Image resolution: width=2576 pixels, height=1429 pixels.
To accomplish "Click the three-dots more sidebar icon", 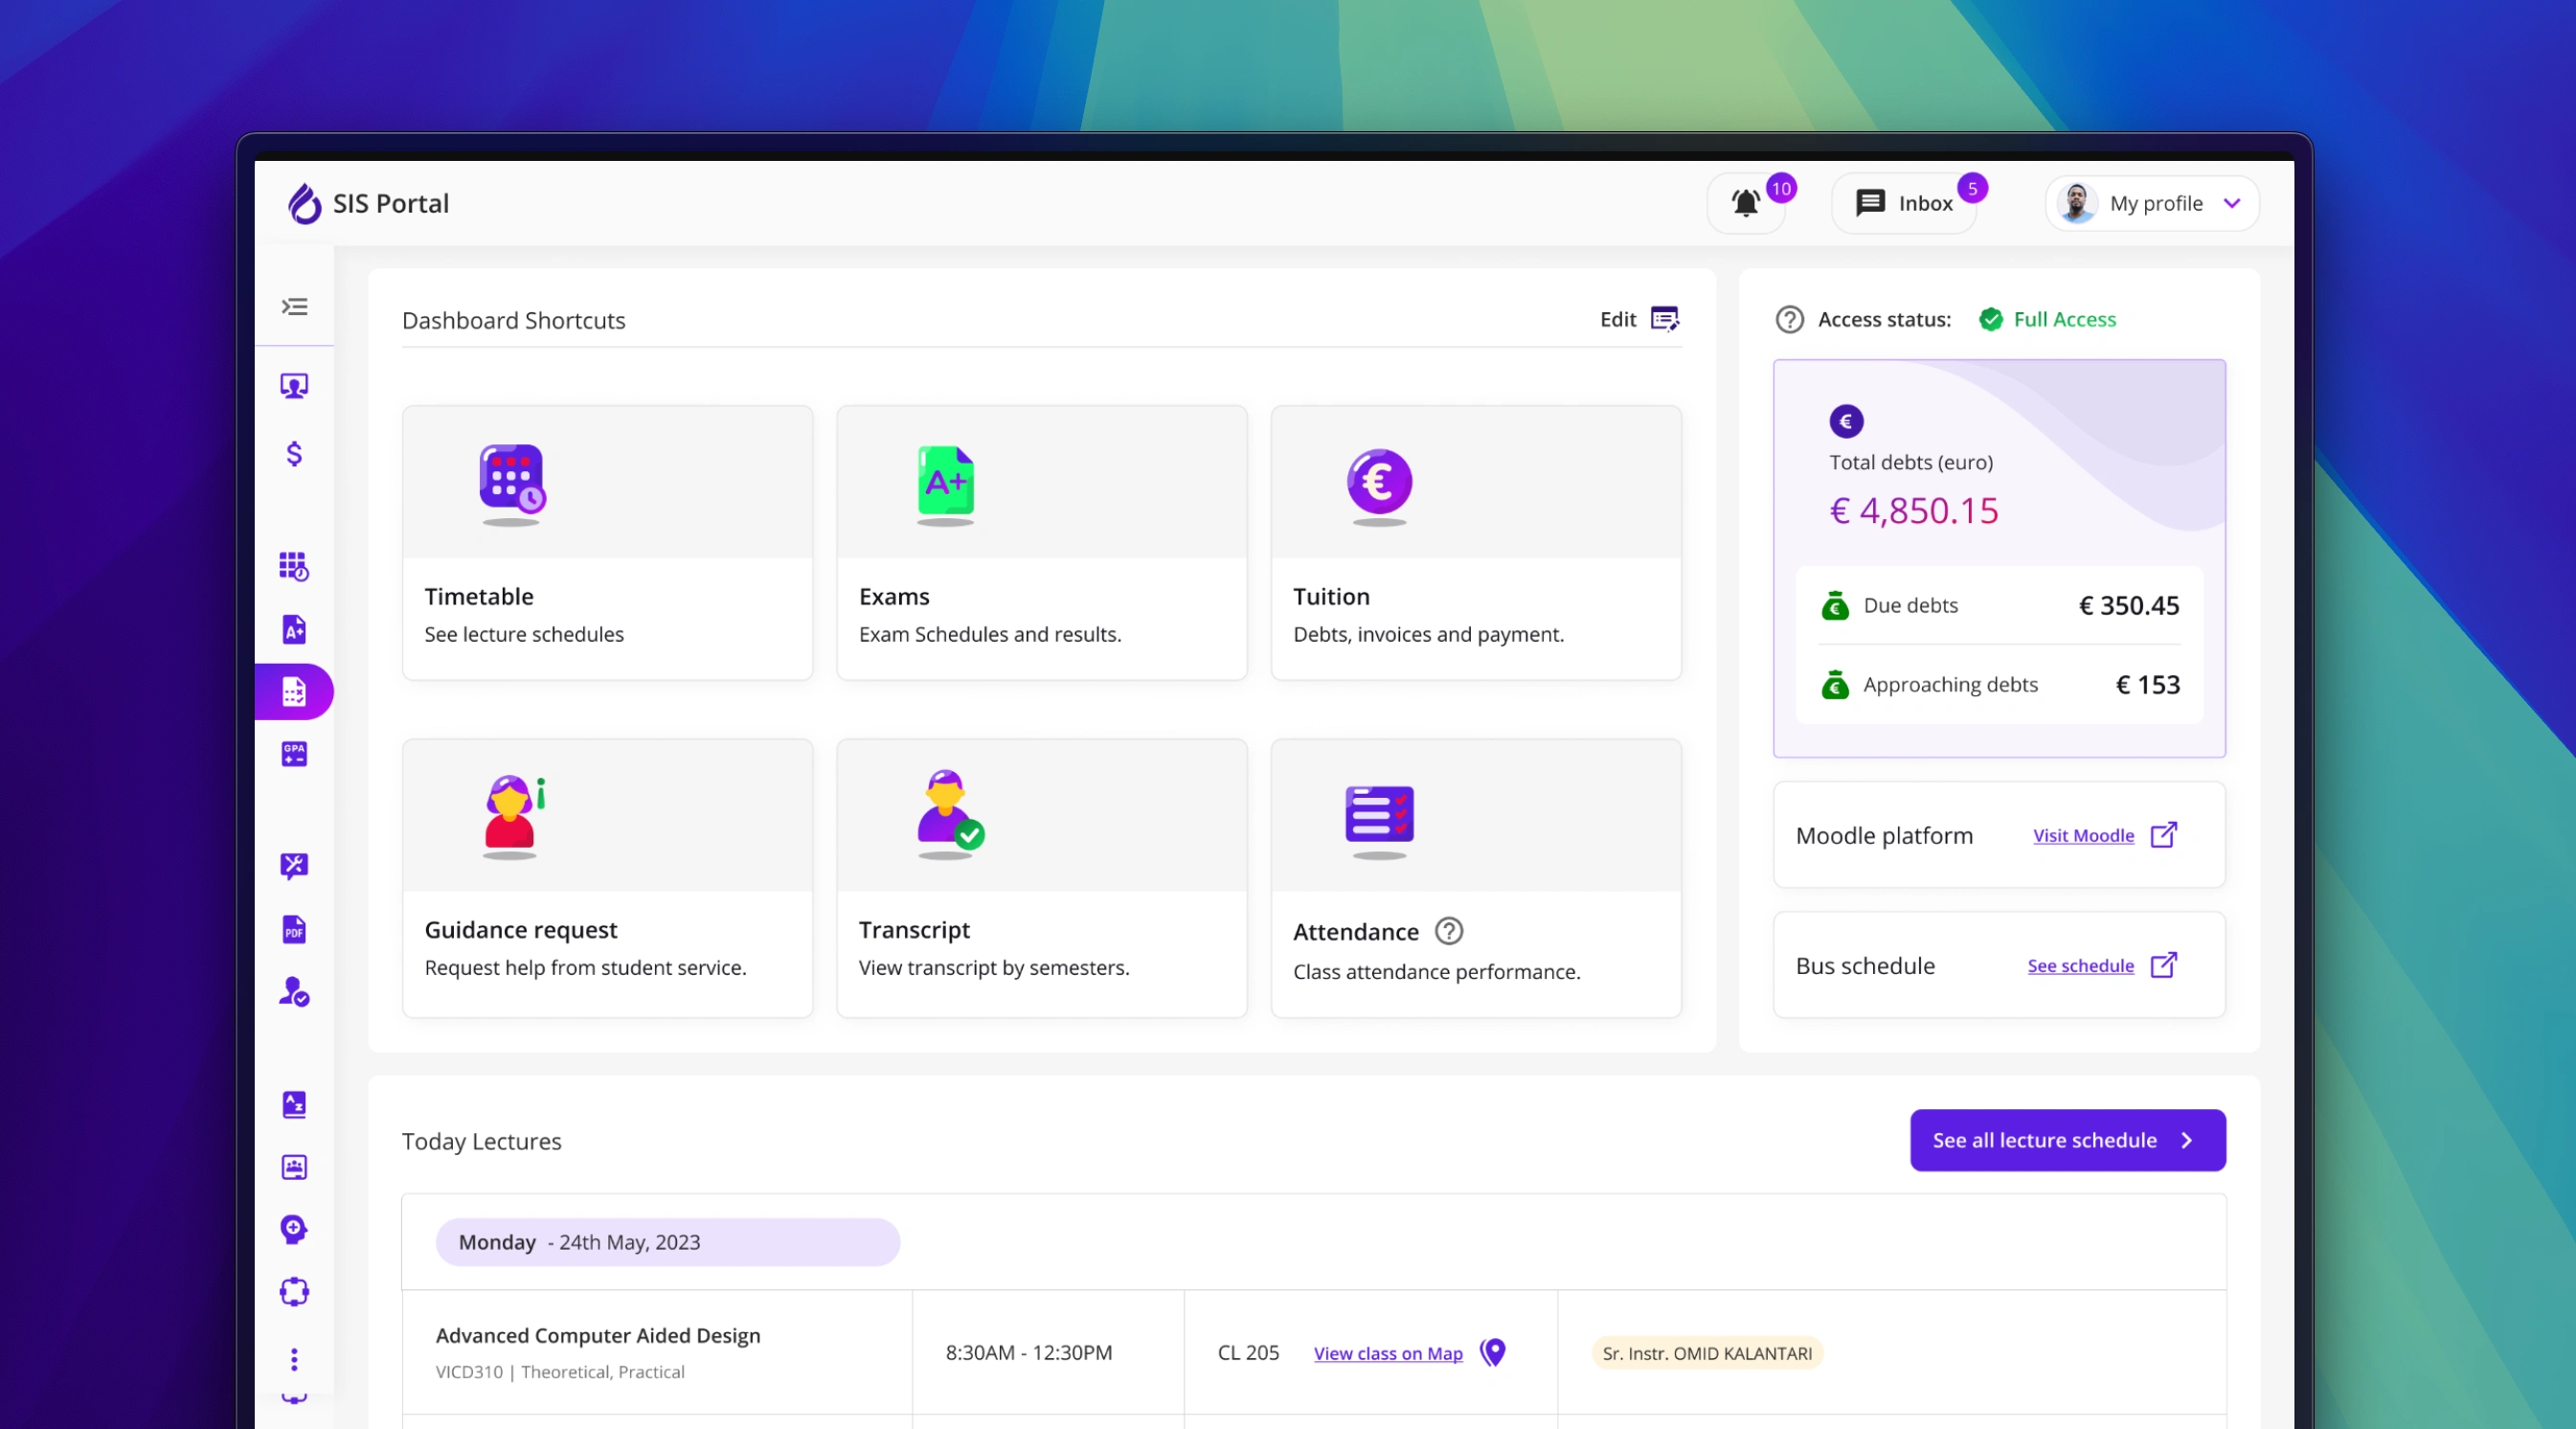I will point(294,1359).
